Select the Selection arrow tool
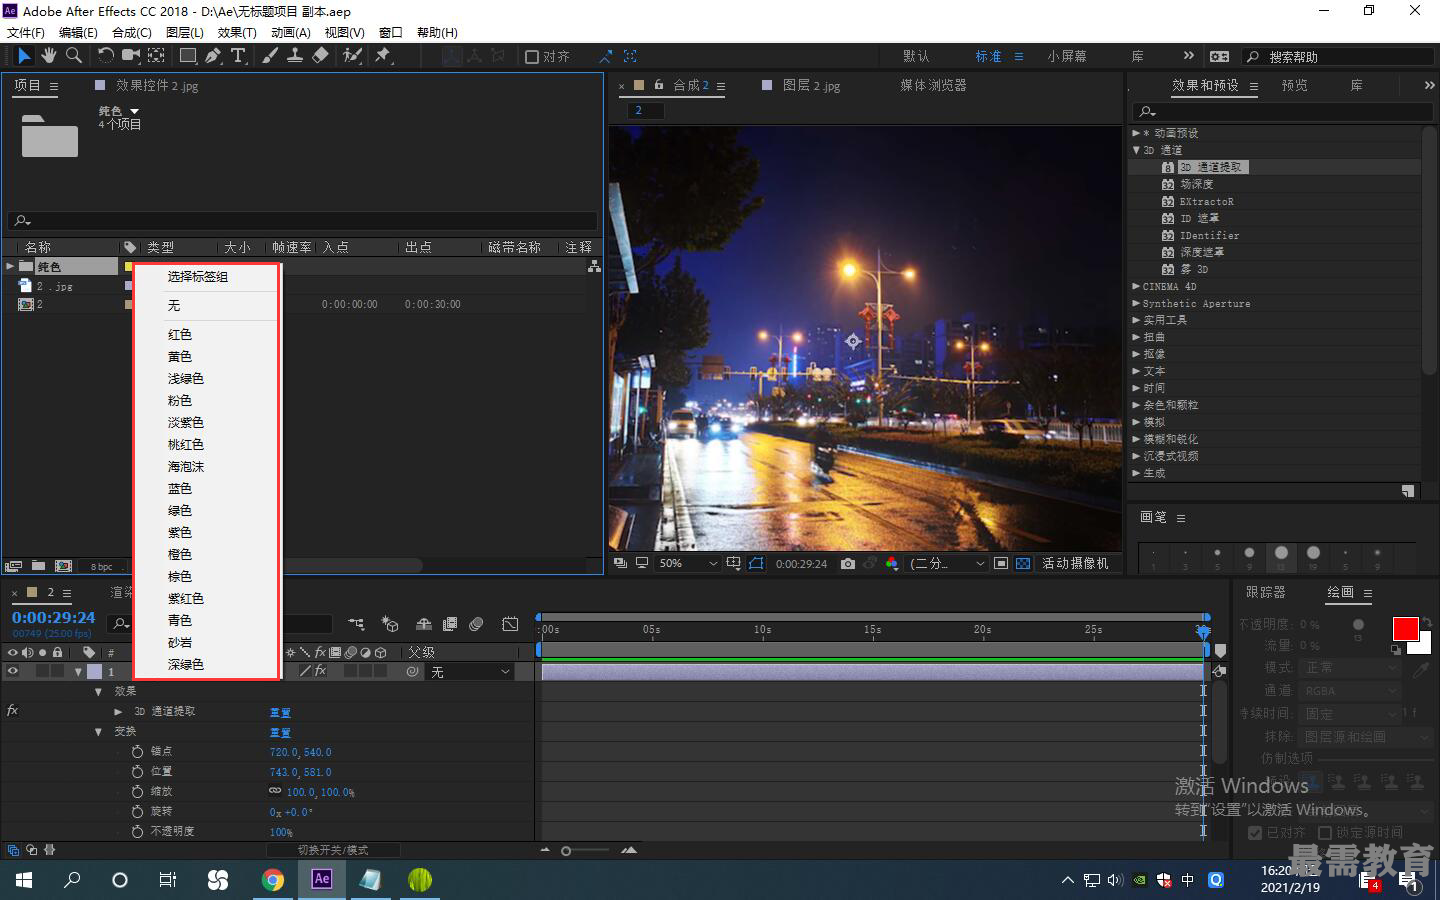1440x900 pixels. [x=24, y=56]
